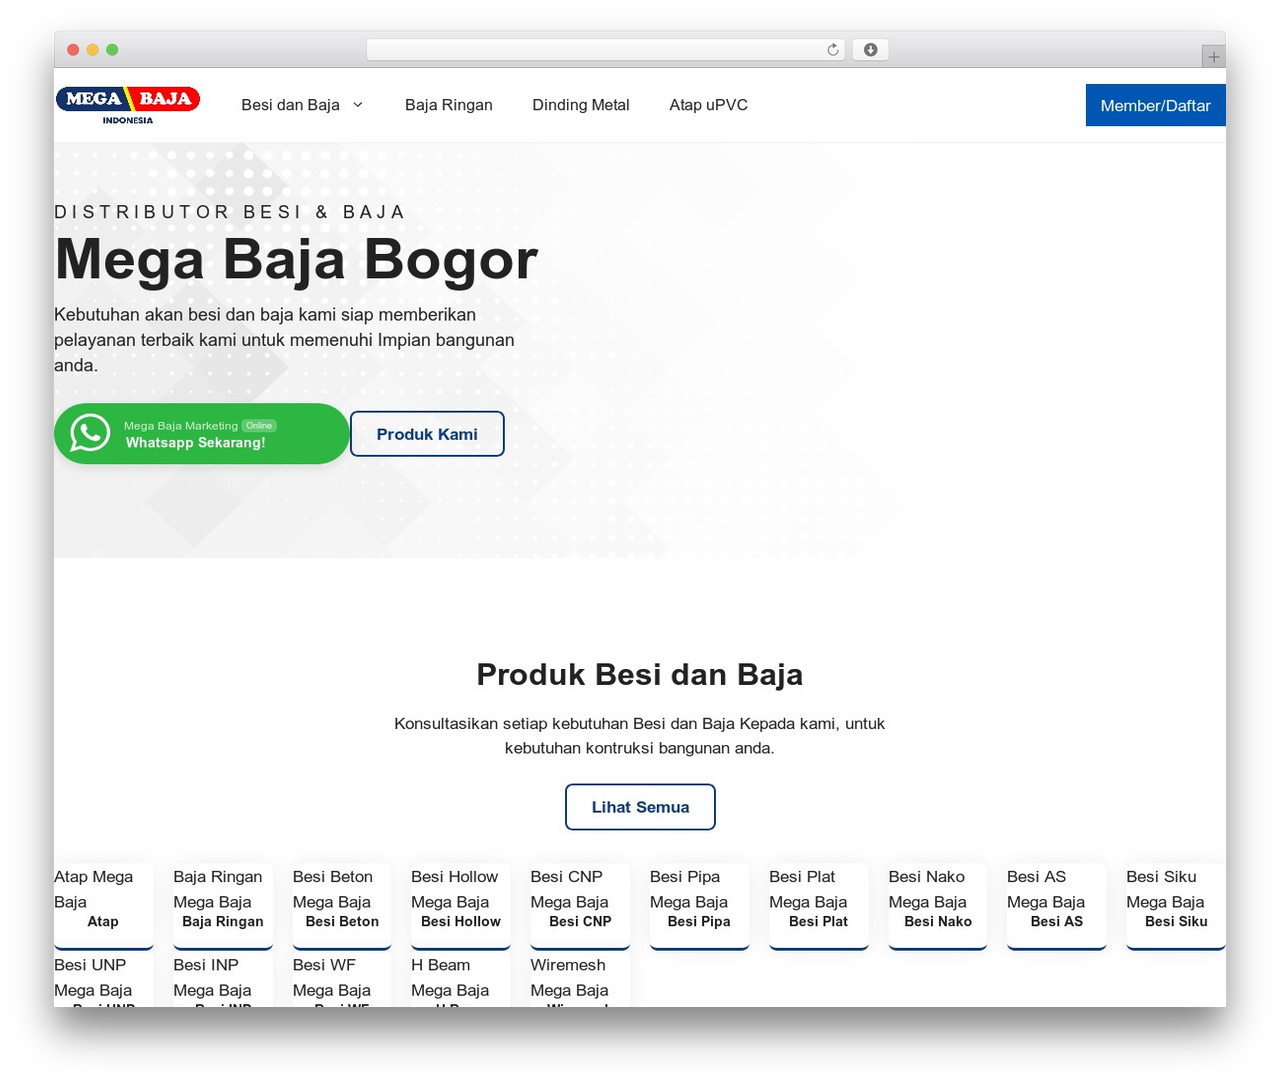Click the yellow minimize window button
The height and width of the screenshot is (1084, 1280).
[x=93, y=50]
